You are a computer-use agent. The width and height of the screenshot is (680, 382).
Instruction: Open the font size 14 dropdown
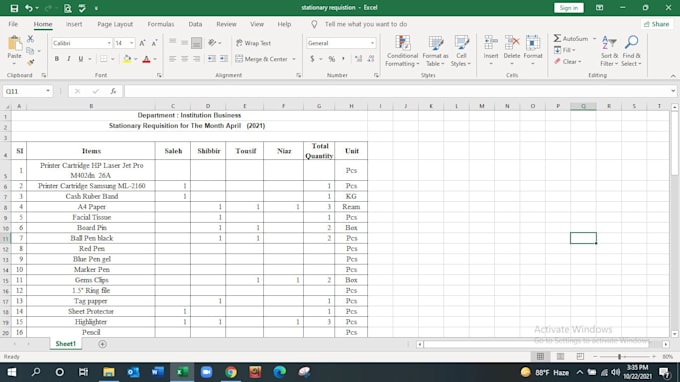(x=131, y=43)
